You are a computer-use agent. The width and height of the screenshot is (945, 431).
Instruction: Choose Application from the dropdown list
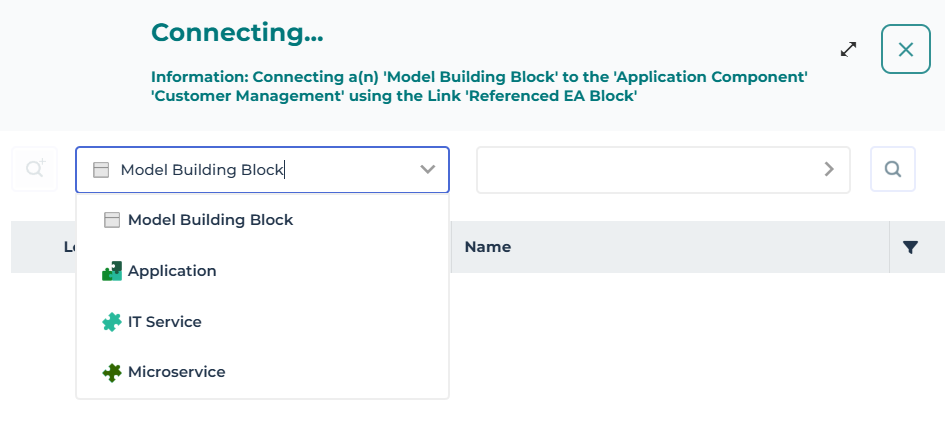[172, 271]
